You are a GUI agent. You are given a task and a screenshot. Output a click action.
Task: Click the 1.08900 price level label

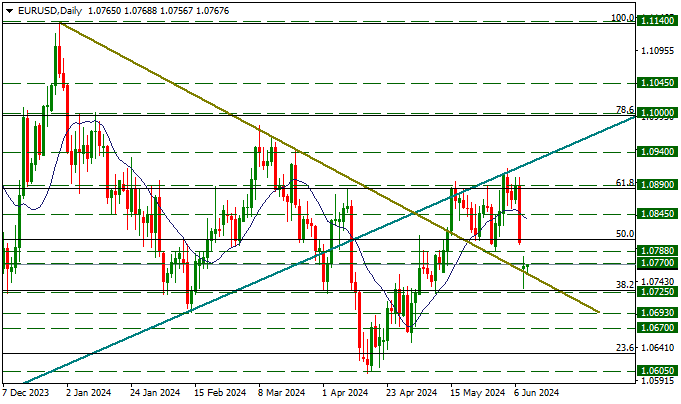[x=657, y=185]
